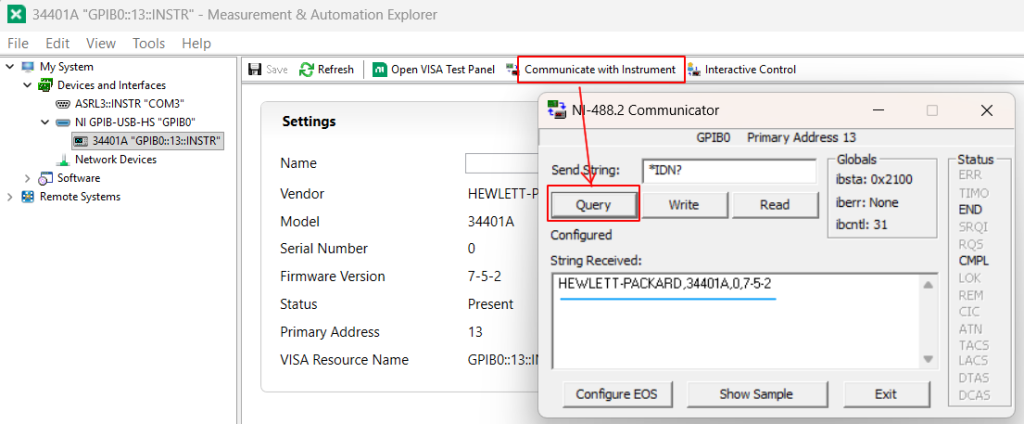Click the SRQI status indicator
Viewport: 1024px width, 424px height.
972,227
